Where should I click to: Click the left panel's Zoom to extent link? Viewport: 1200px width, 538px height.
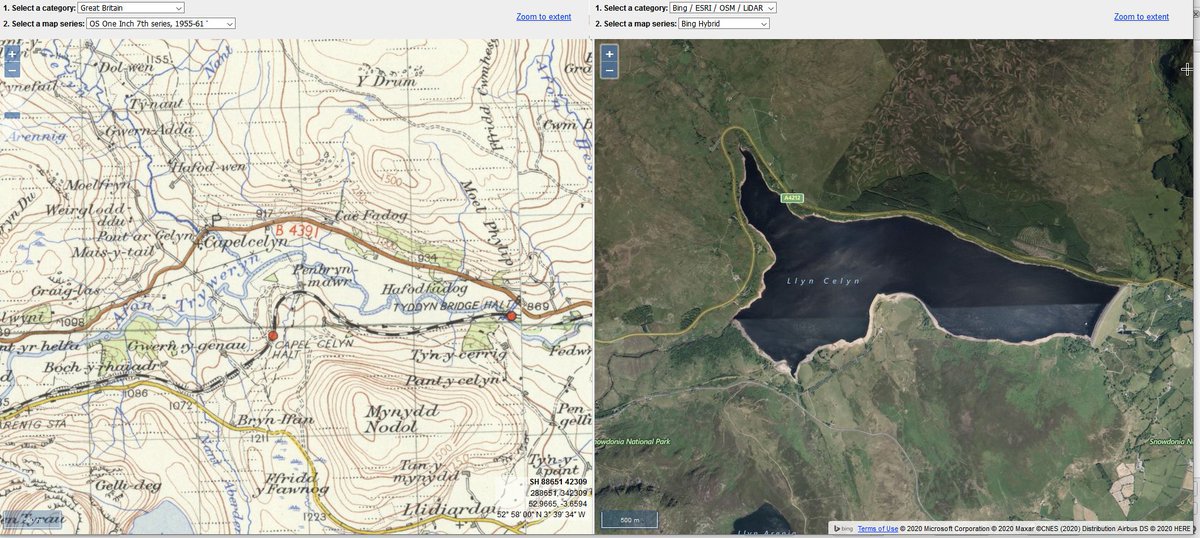pyautogui.click(x=544, y=17)
